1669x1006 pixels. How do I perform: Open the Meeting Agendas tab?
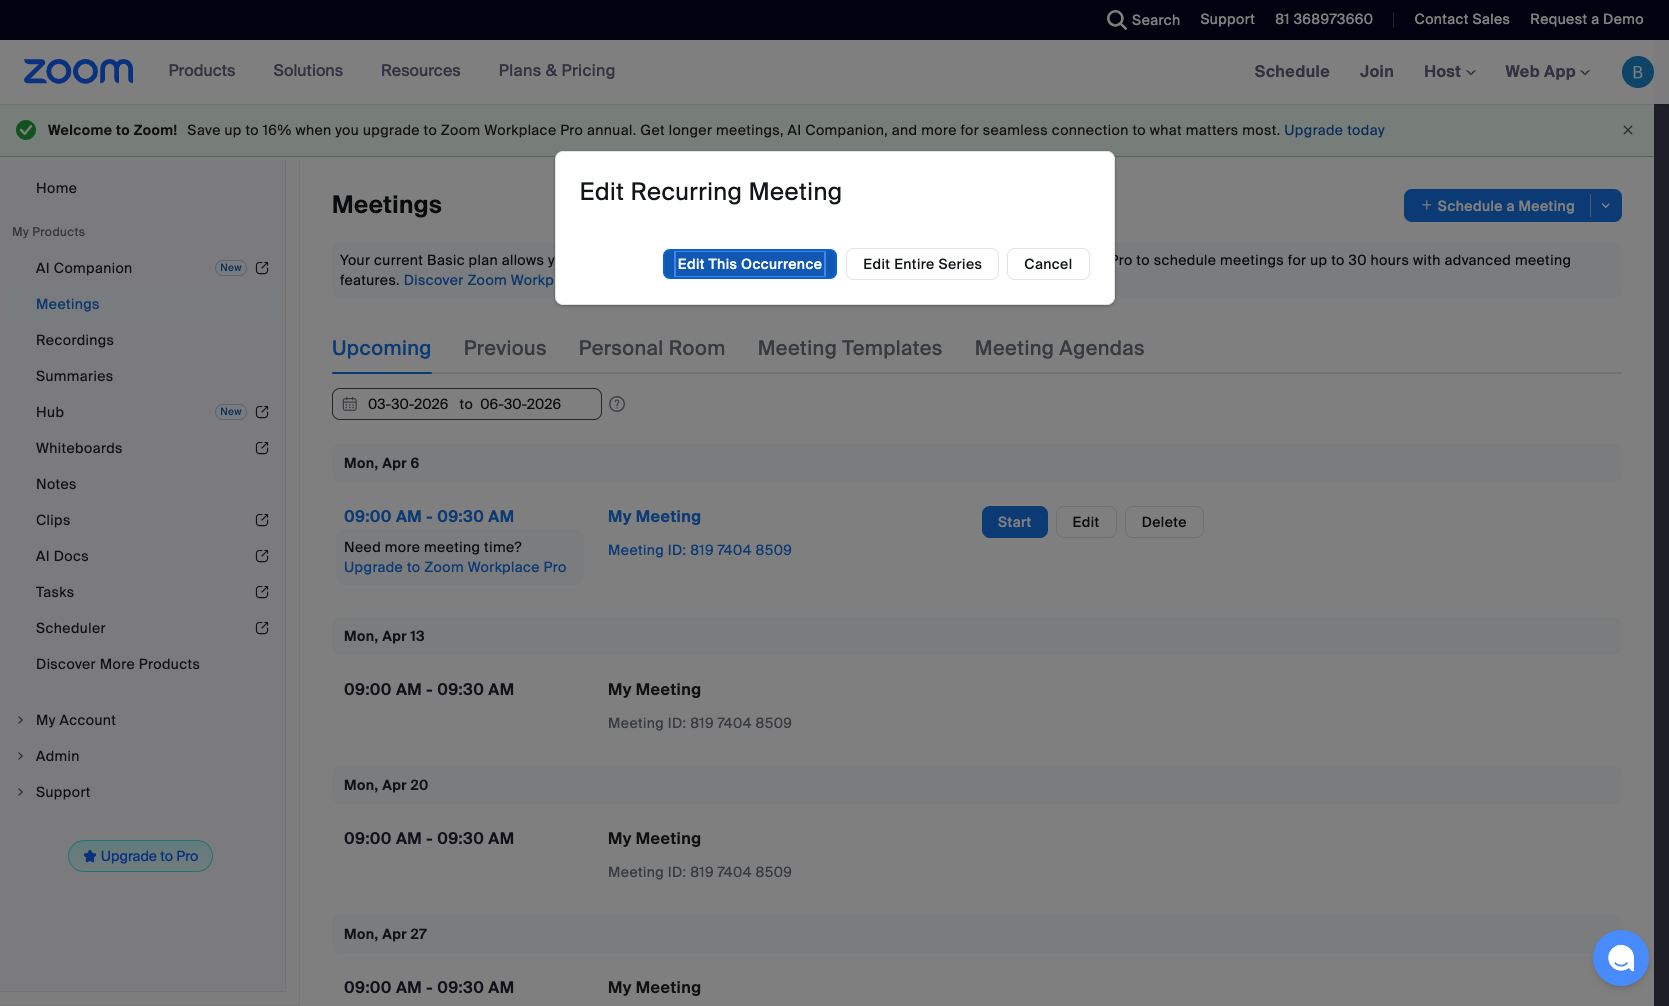(x=1060, y=348)
